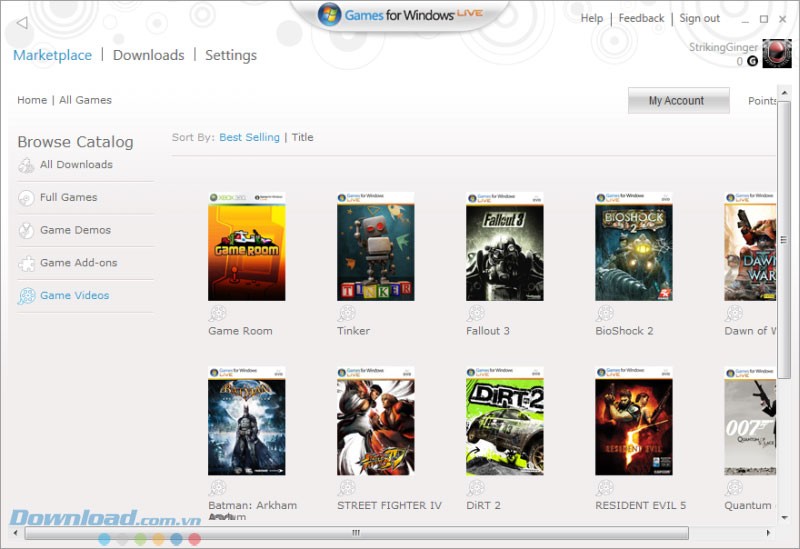Click the video reel icon above Quantum
The height and width of the screenshot is (549, 800).
click(x=734, y=487)
